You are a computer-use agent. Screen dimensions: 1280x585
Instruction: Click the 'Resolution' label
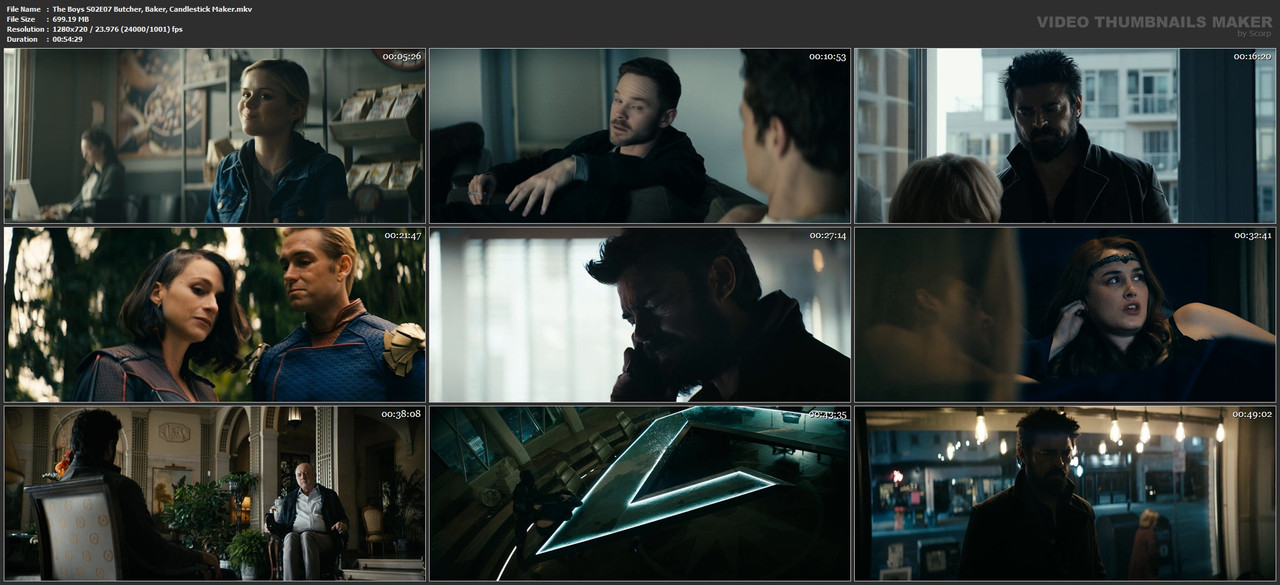pyautogui.click(x=24, y=29)
